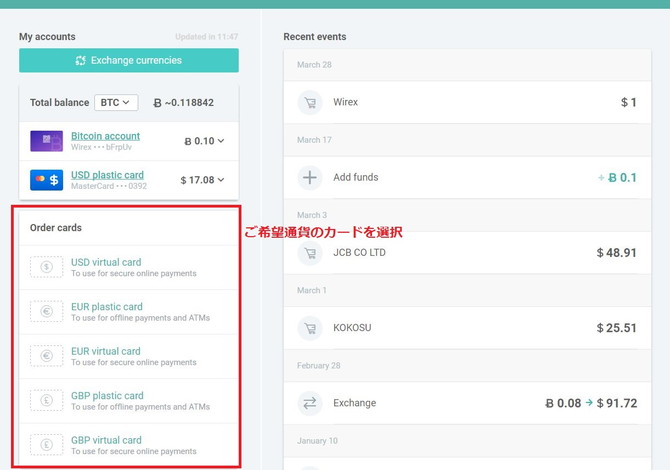Click the $48.91 amount
This screenshot has width=670, height=470.
click(x=617, y=253)
